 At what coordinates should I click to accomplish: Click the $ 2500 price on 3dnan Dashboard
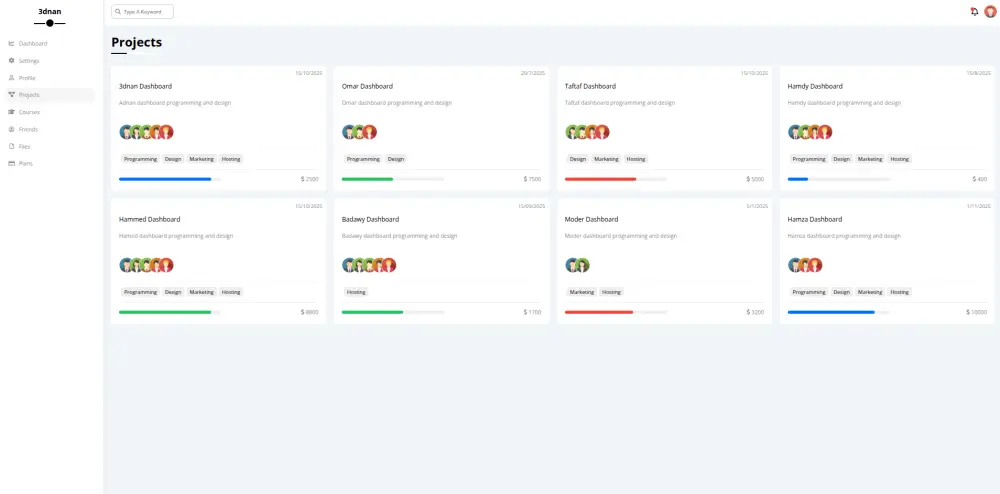[x=309, y=179]
